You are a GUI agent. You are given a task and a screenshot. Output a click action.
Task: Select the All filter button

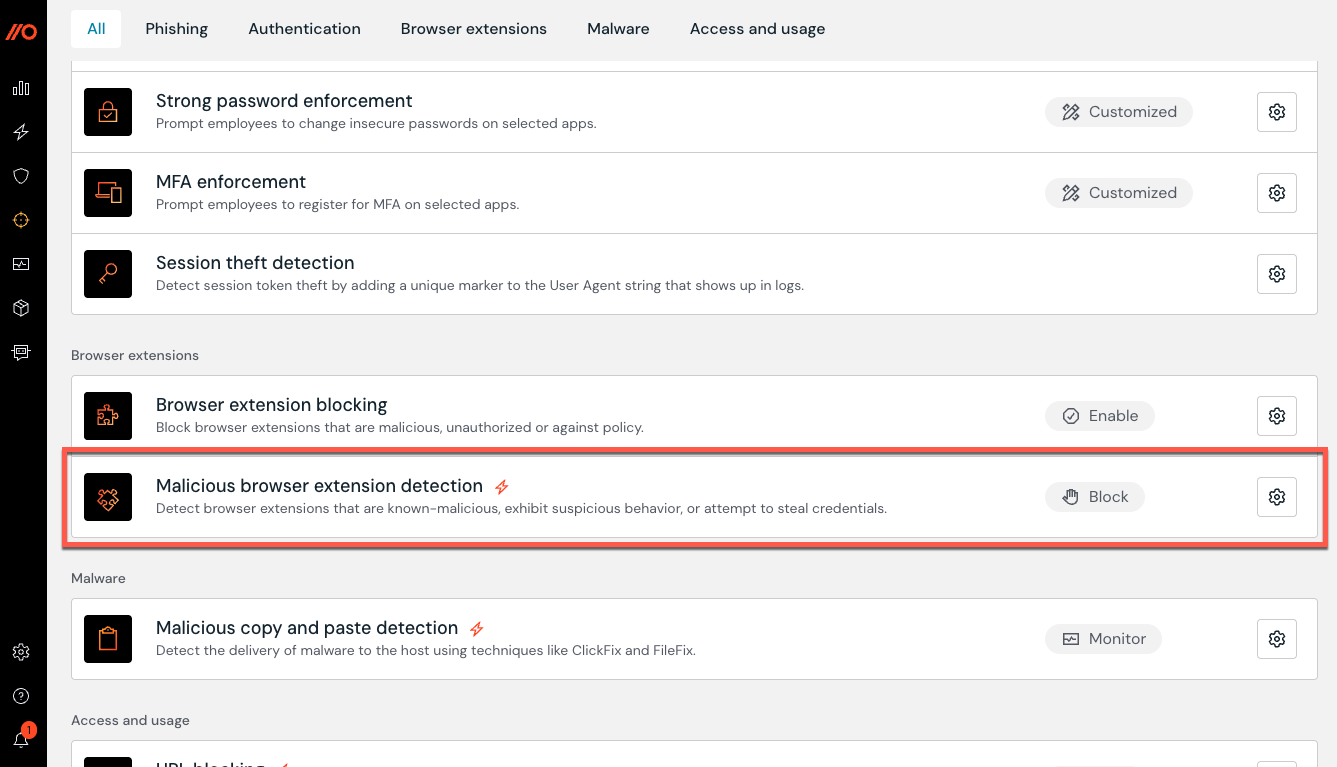point(95,28)
